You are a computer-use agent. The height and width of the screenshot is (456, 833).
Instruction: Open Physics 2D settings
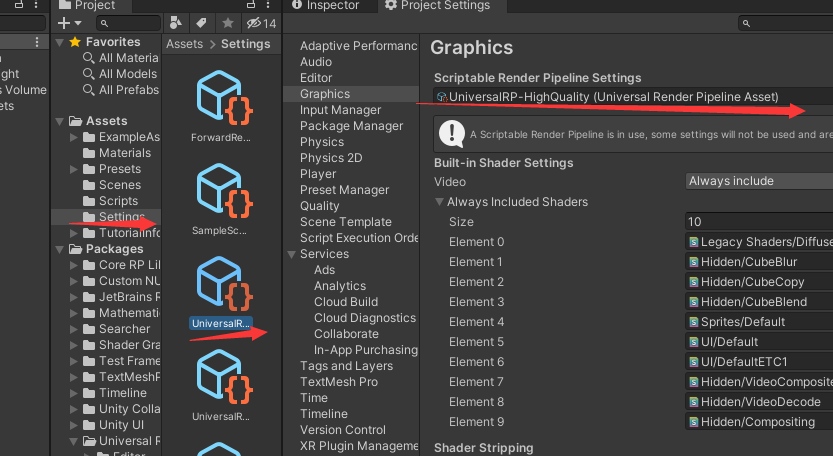tap(330, 158)
